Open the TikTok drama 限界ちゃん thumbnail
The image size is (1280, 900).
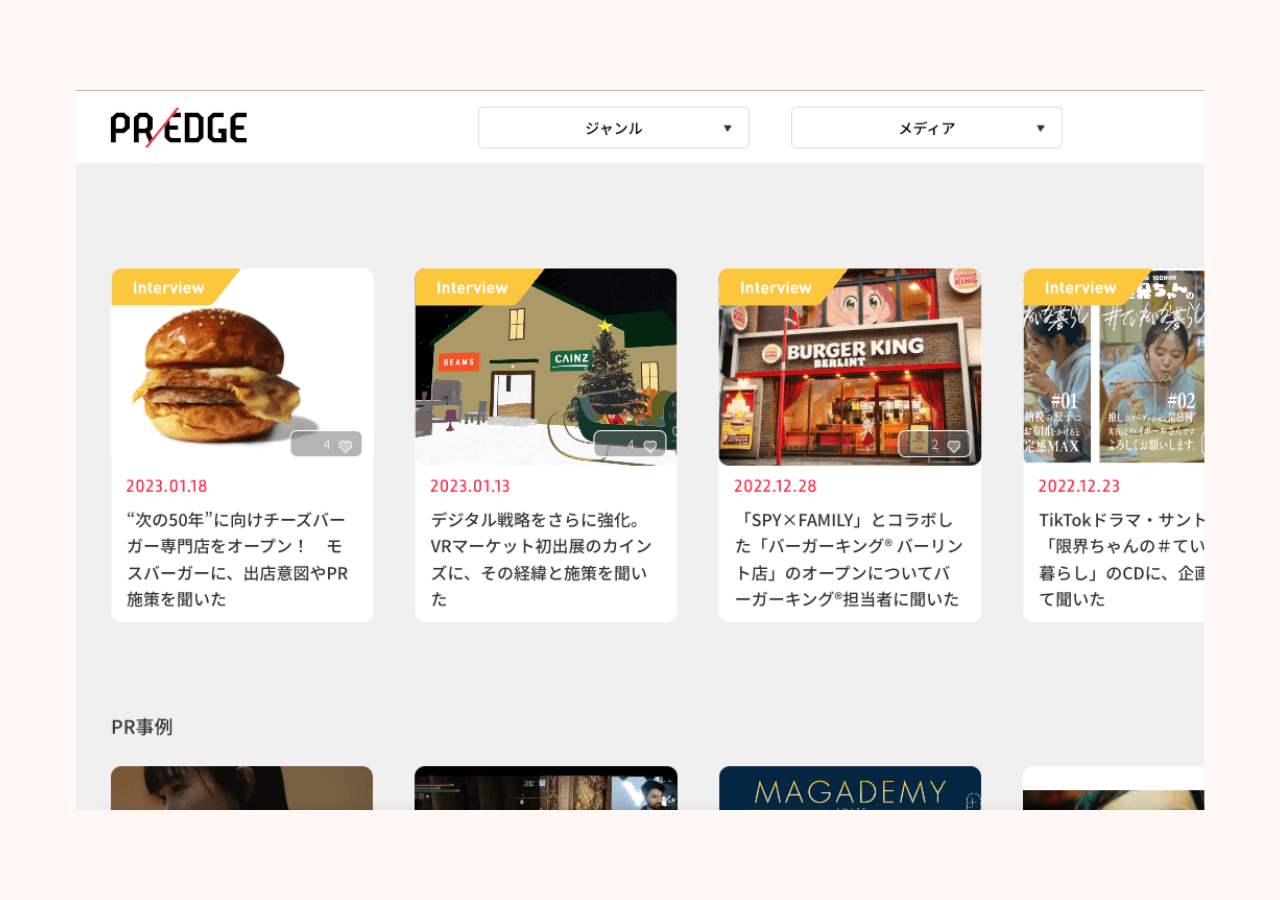1114,367
